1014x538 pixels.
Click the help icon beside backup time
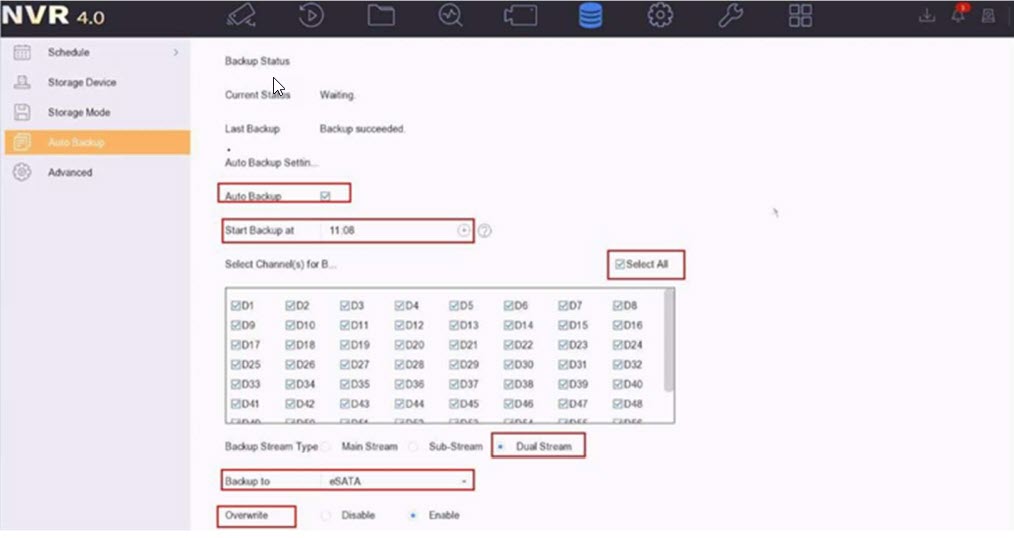(485, 231)
